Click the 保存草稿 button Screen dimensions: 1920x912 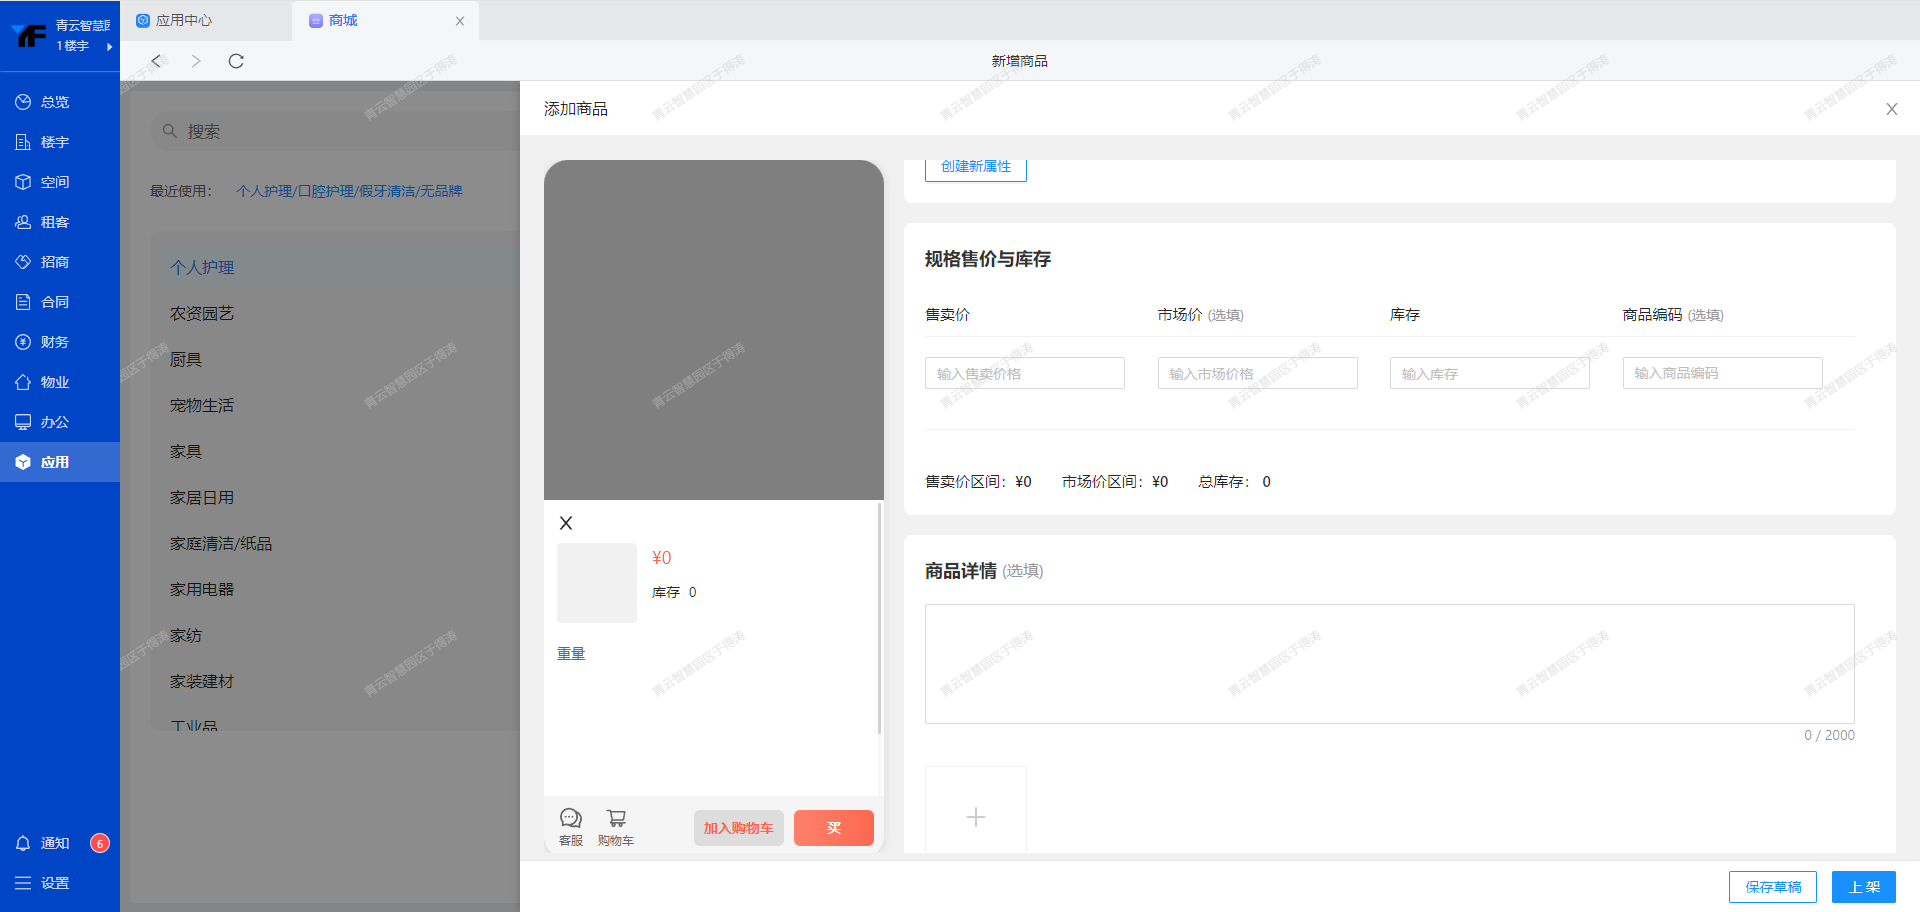pyautogui.click(x=1772, y=887)
